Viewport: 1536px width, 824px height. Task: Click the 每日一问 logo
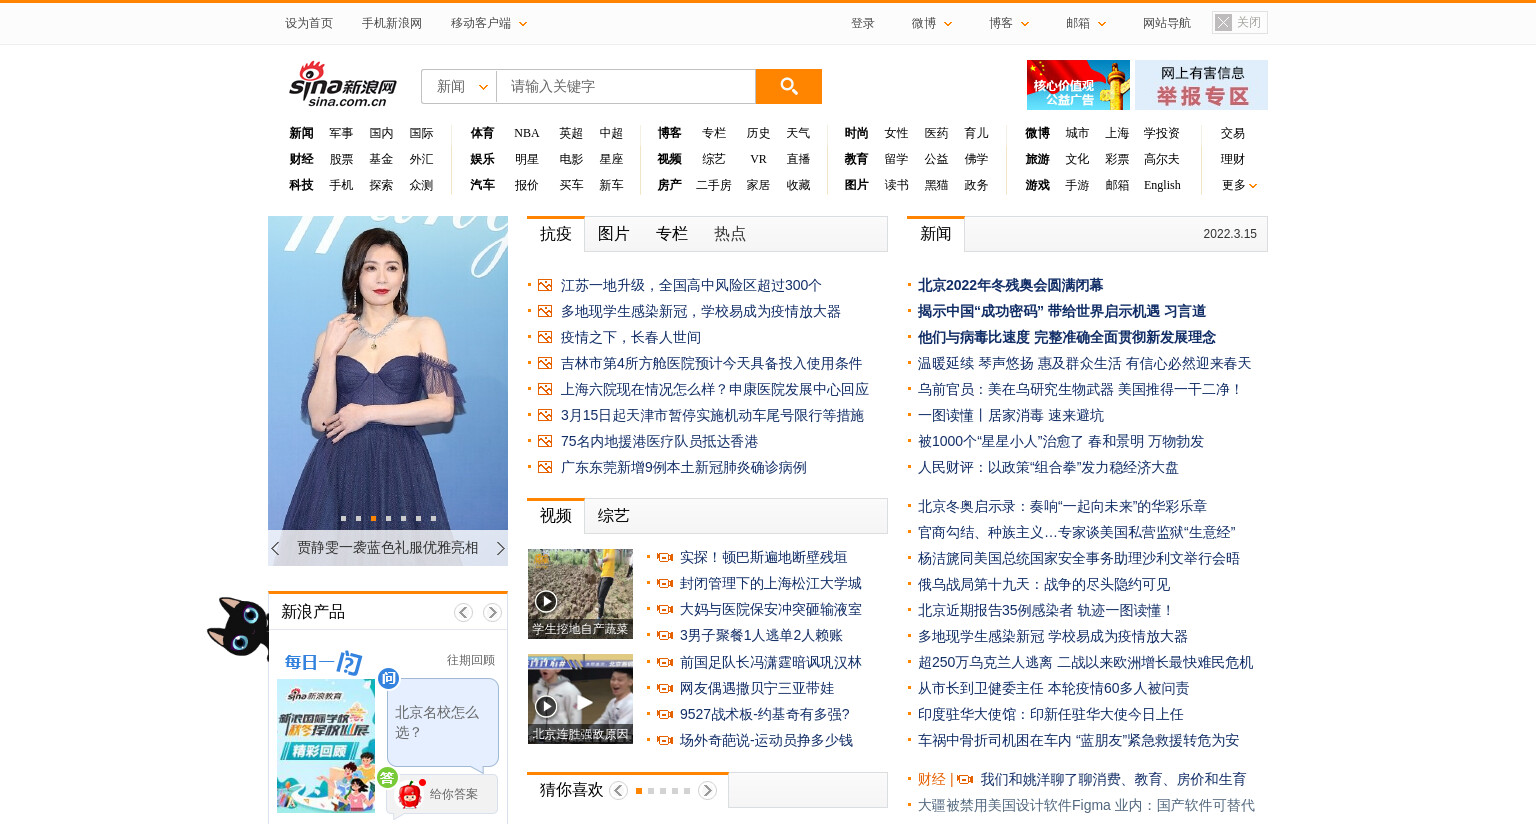click(x=323, y=662)
